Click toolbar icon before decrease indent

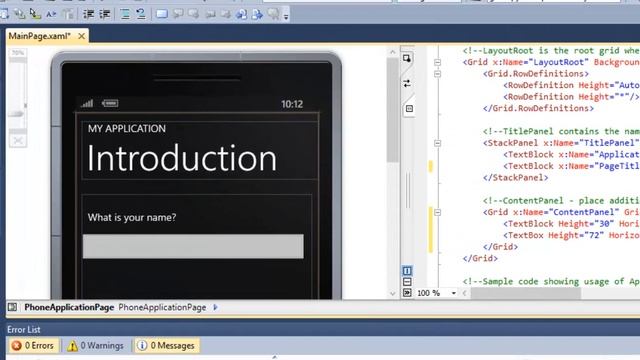[68, 14]
